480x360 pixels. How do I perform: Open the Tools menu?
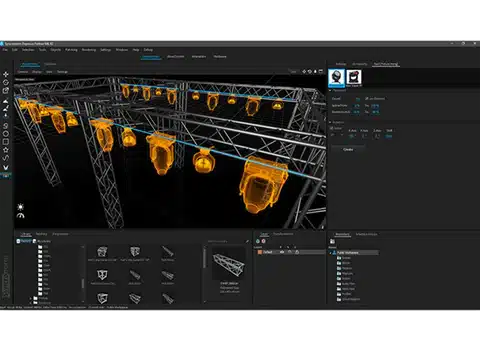tap(42, 50)
